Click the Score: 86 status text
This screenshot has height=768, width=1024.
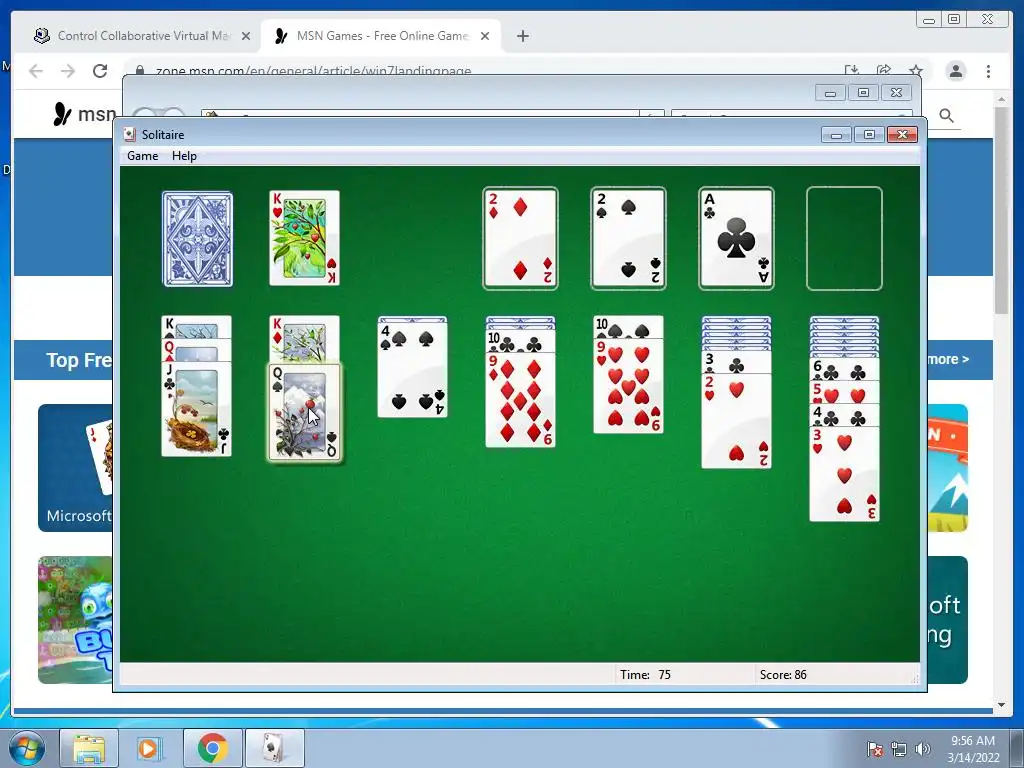(783, 675)
